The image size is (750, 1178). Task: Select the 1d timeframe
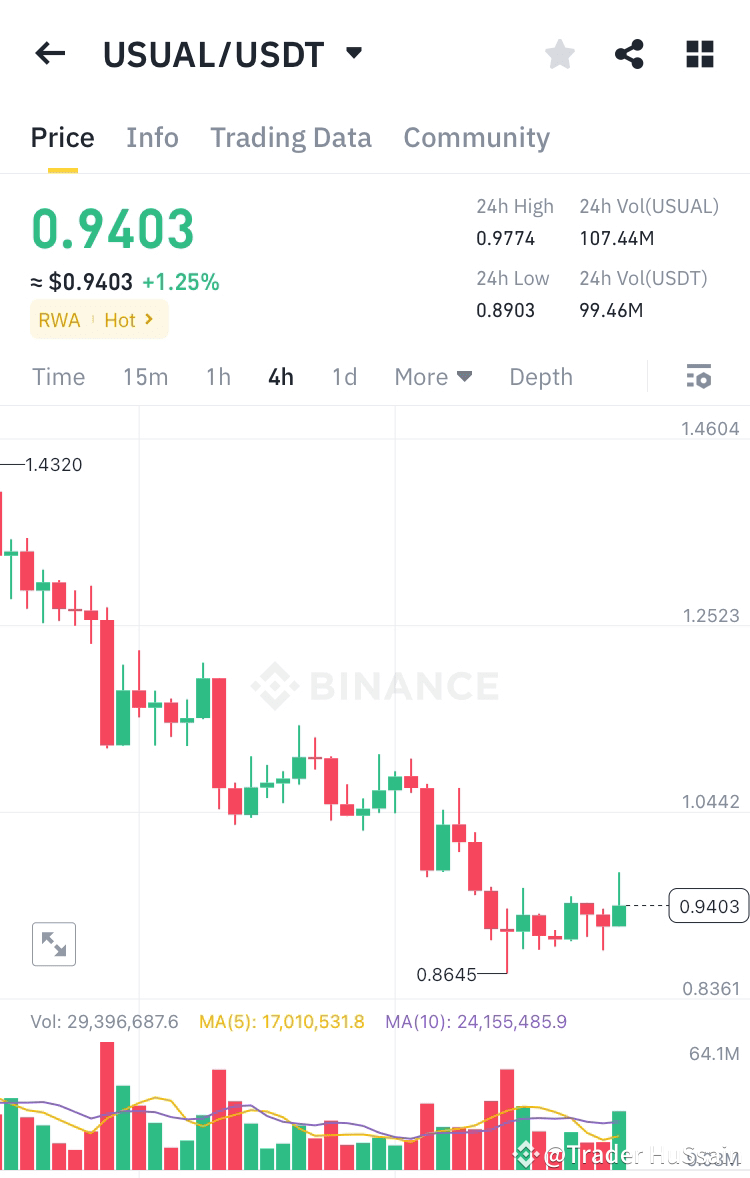(343, 376)
